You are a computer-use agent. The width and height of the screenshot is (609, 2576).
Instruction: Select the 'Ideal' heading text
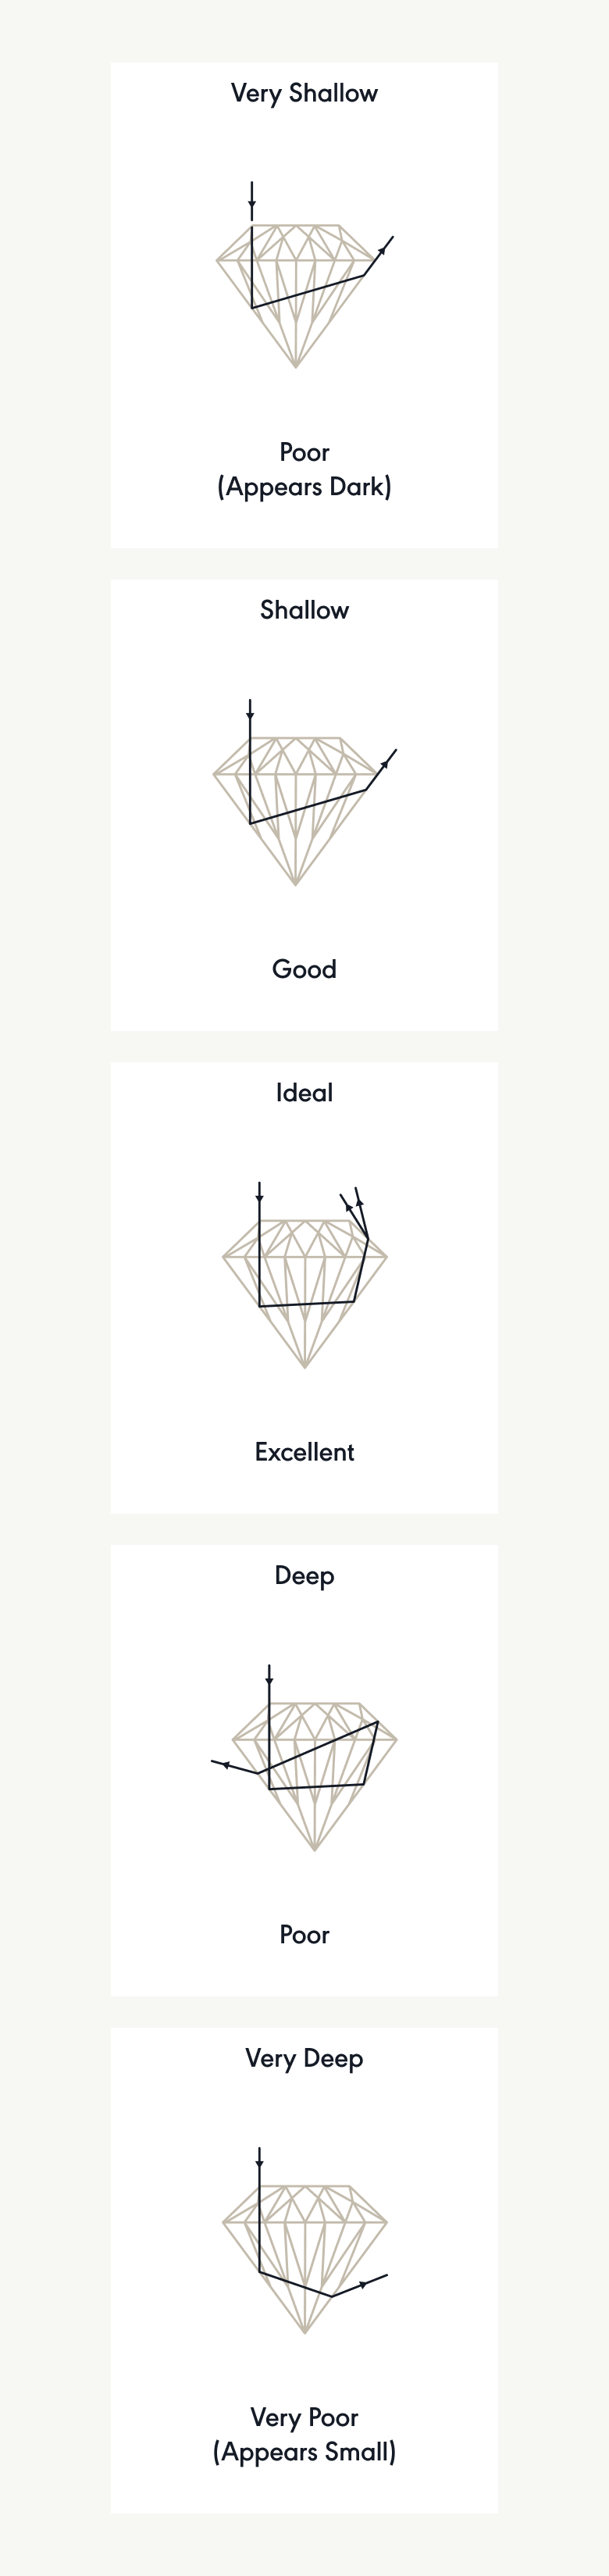coord(304,1093)
